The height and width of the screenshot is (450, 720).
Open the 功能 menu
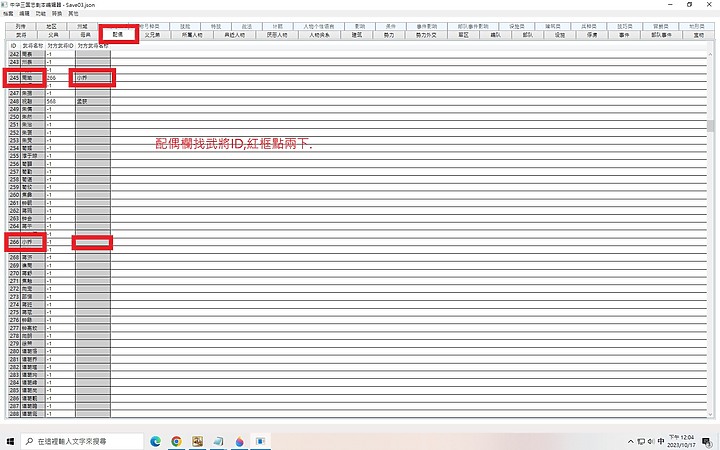click(x=41, y=14)
